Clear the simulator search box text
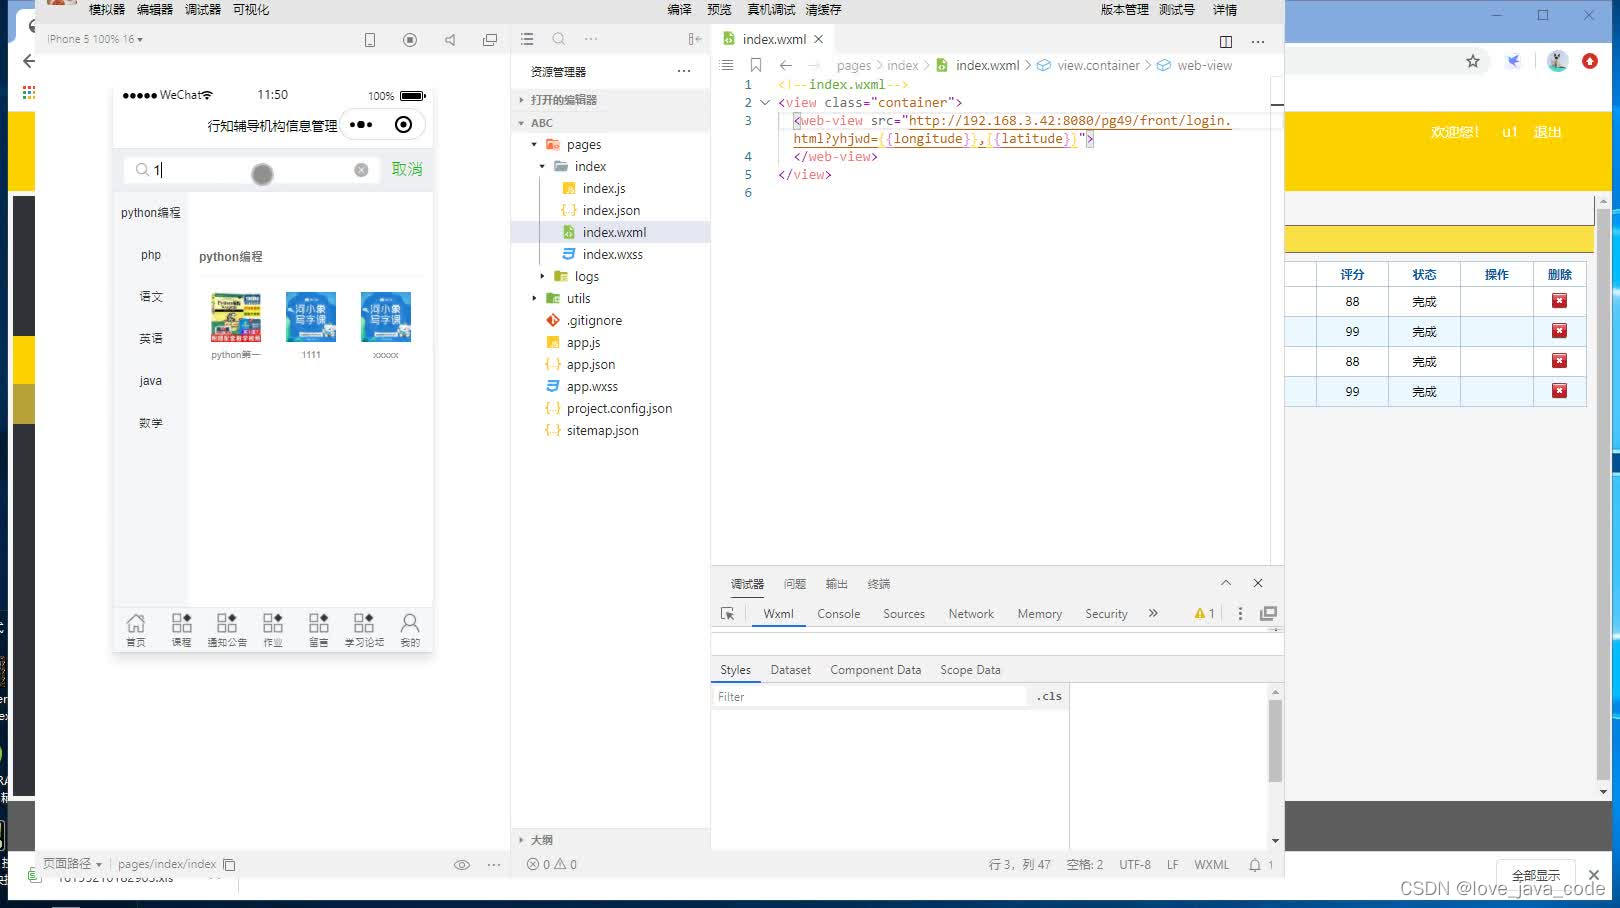1620x908 pixels. pyautogui.click(x=361, y=170)
